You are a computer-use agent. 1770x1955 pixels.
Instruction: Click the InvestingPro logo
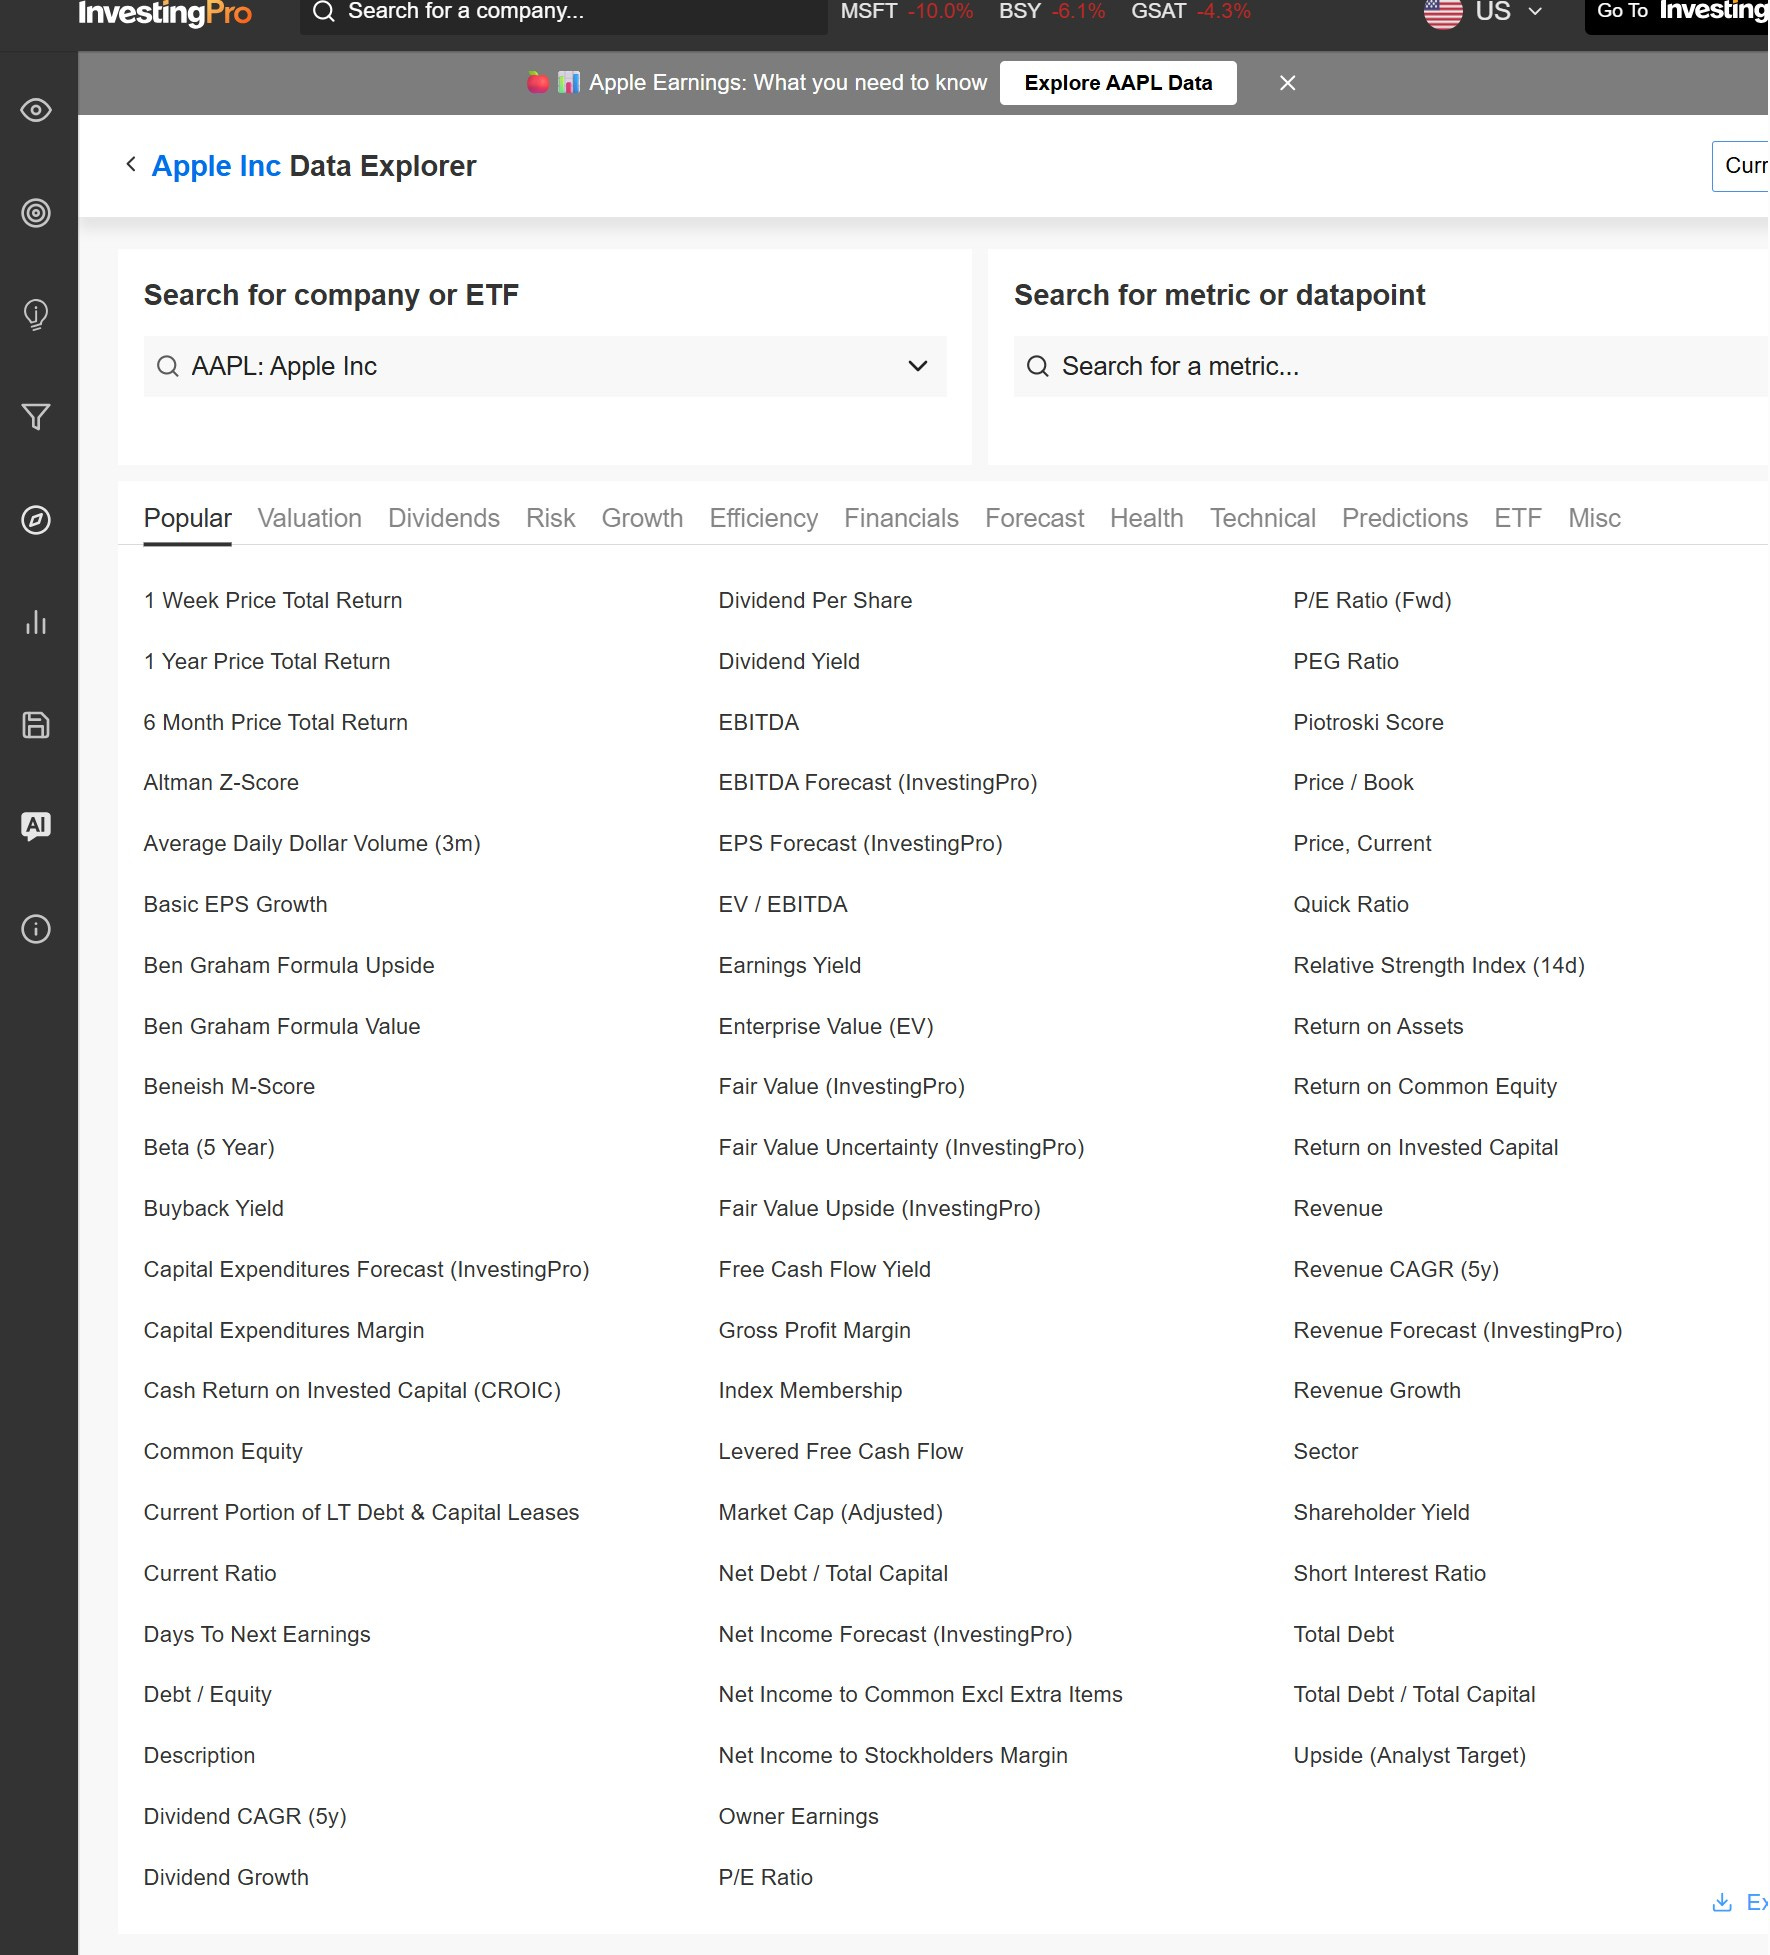[165, 13]
